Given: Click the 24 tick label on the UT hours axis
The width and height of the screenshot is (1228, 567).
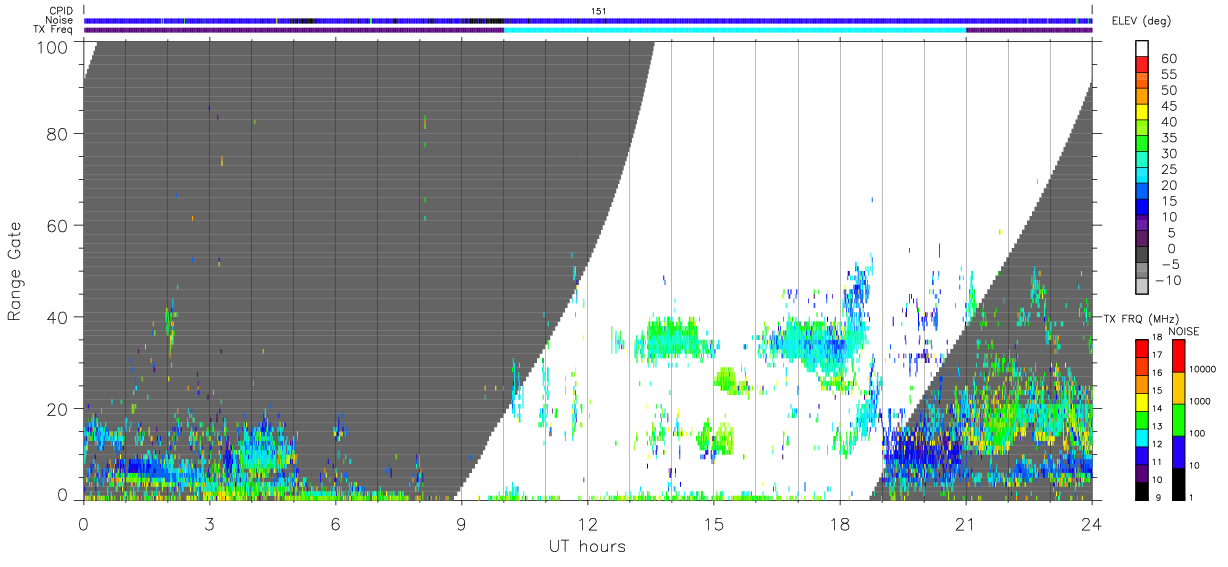Looking at the screenshot, I should [x=1091, y=523].
